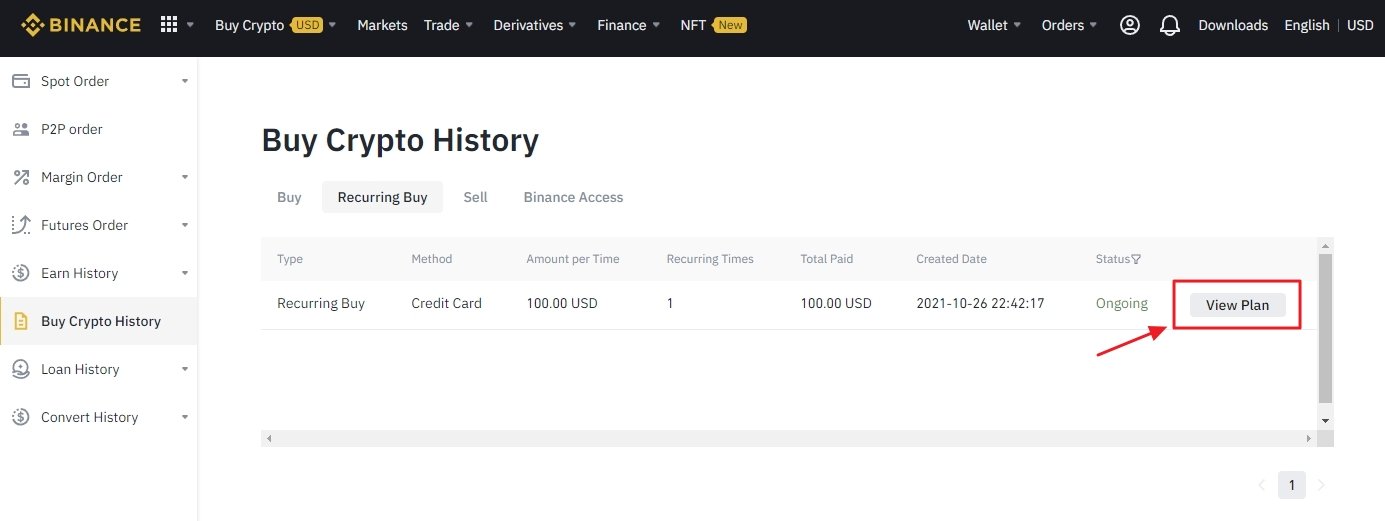Switch to the Sell tab
Screen dimensions: 1385x521
click(x=475, y=197)
